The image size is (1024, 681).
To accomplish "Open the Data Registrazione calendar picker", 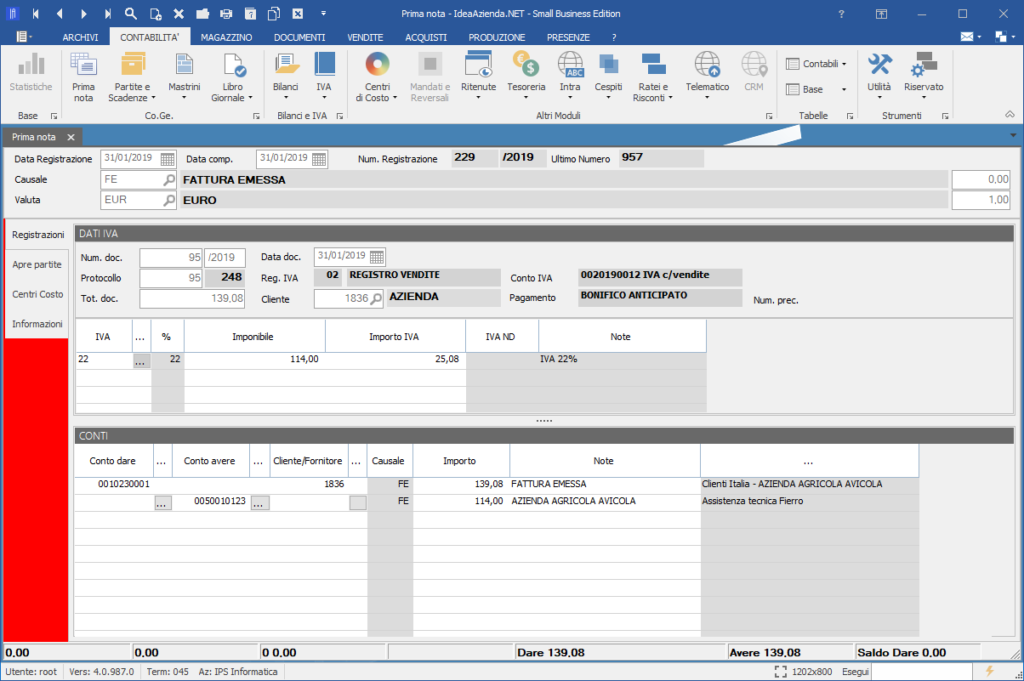I will pyautogui.click(x=167, y=159).
